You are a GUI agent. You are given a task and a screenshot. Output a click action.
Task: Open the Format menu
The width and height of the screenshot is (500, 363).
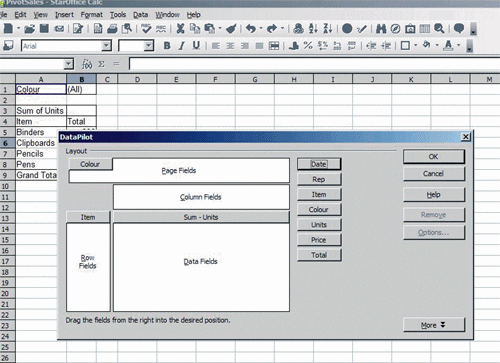point(91,15)
